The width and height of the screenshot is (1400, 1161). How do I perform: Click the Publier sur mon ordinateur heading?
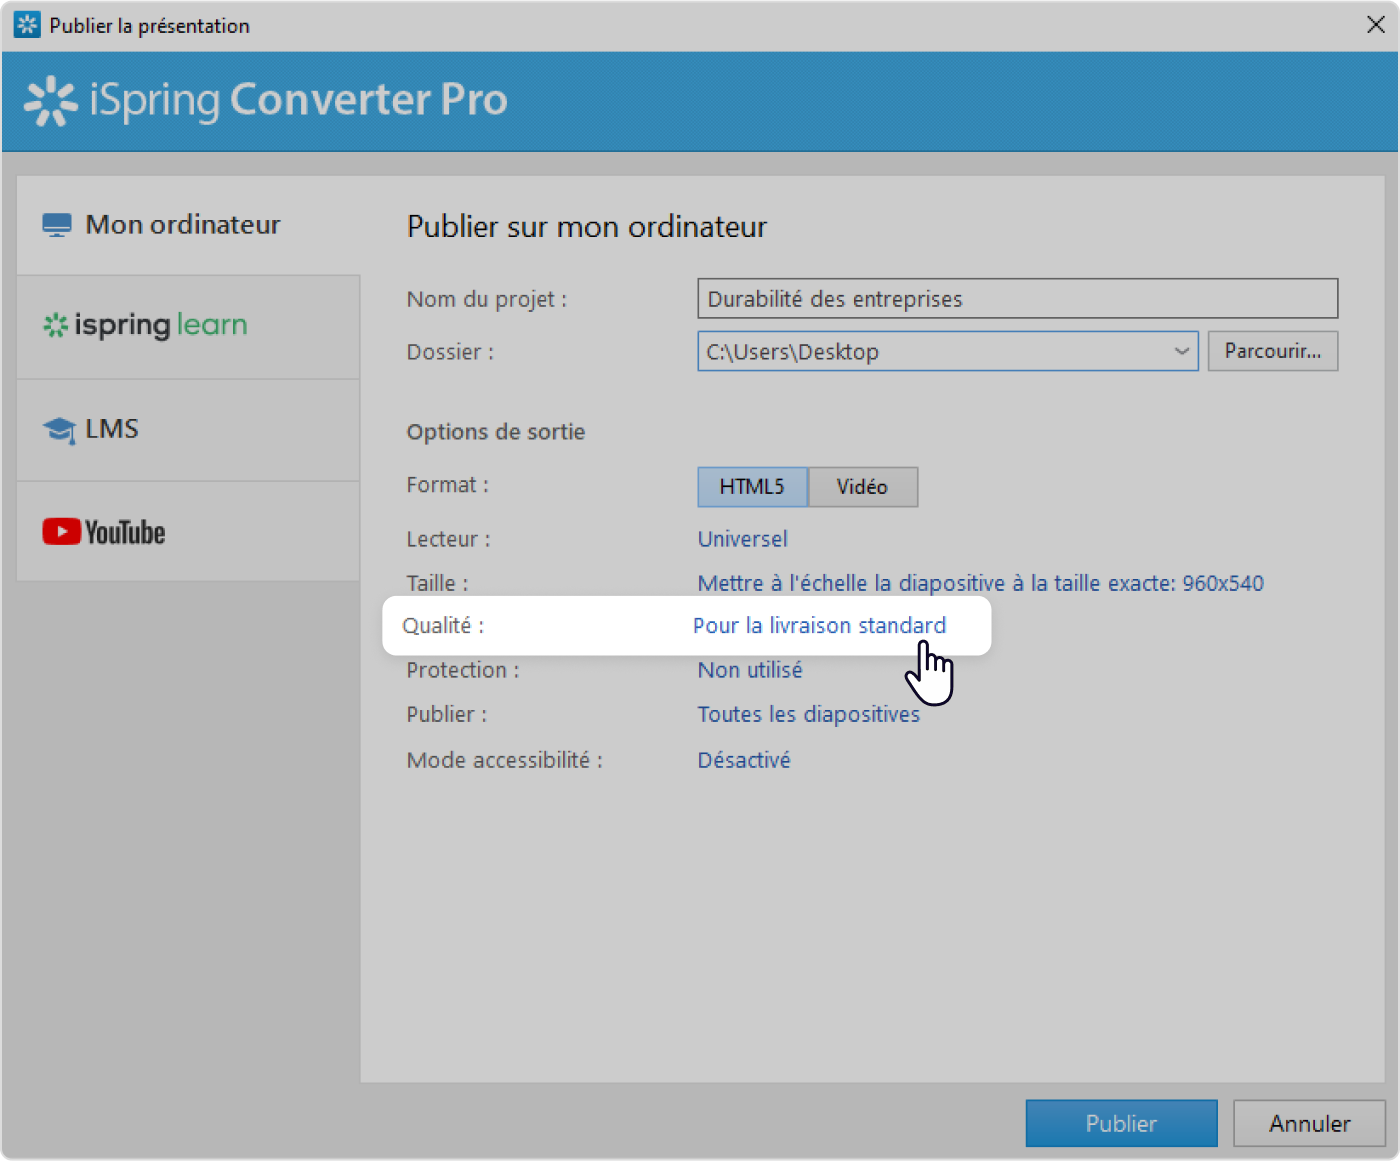tap(587, 227)
